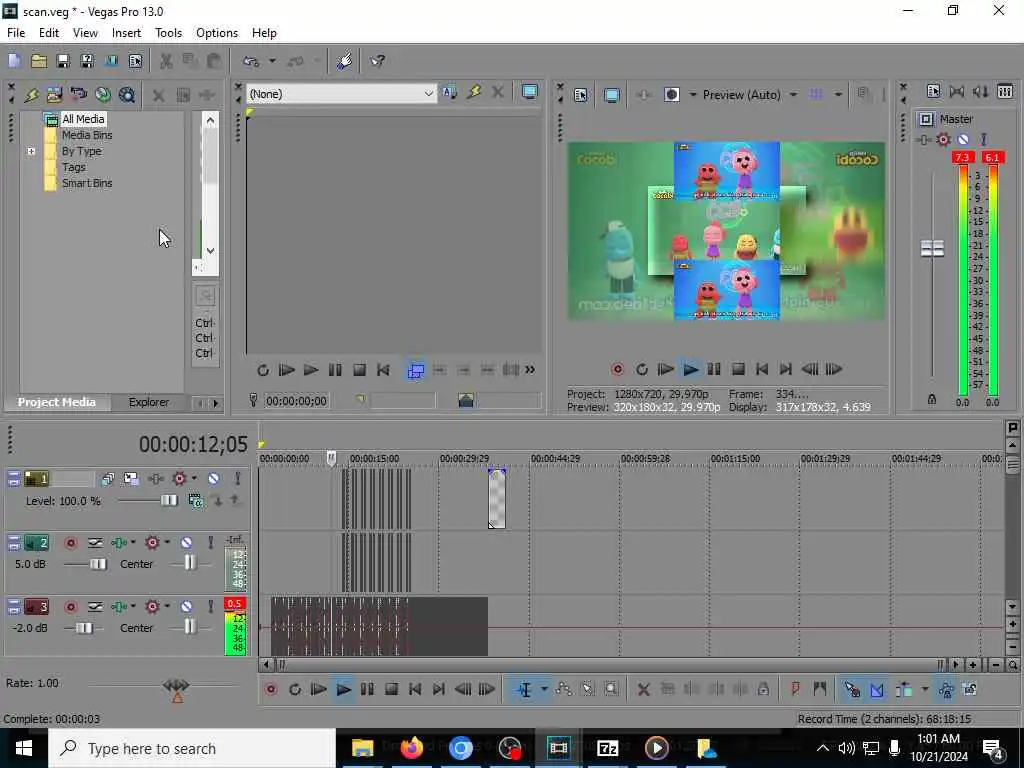Select the video event on track 1

tap(497, 499)
